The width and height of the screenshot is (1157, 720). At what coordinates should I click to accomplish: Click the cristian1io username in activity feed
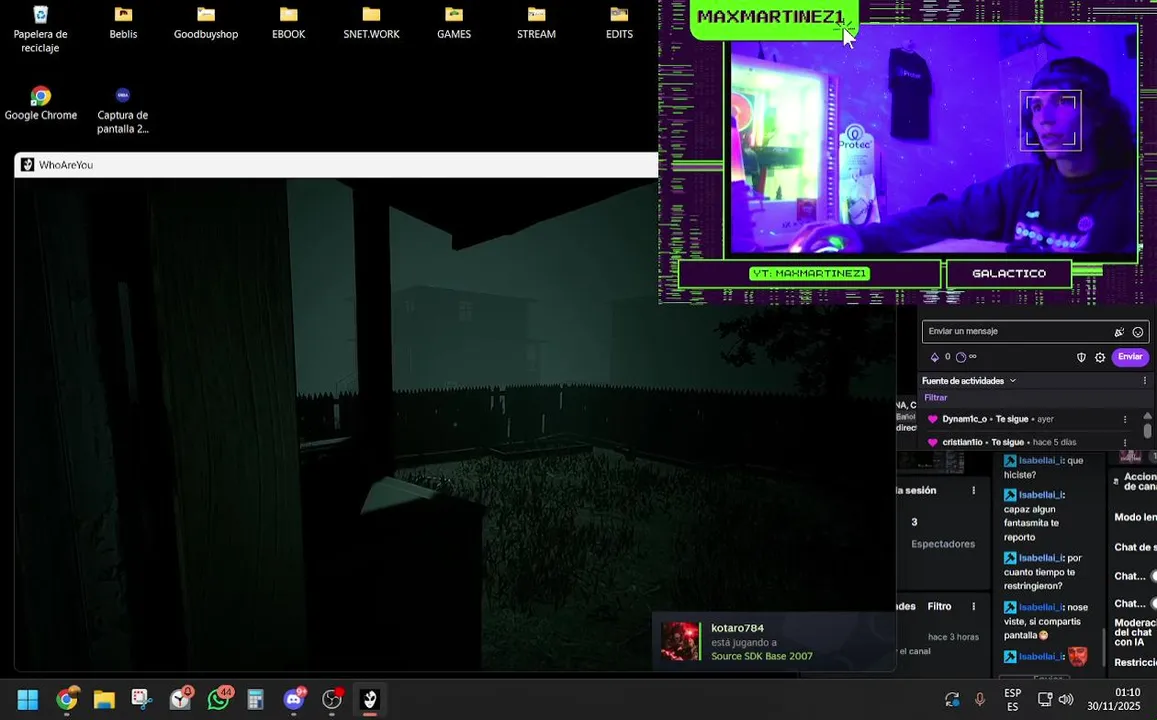click(x=962, y=443)
